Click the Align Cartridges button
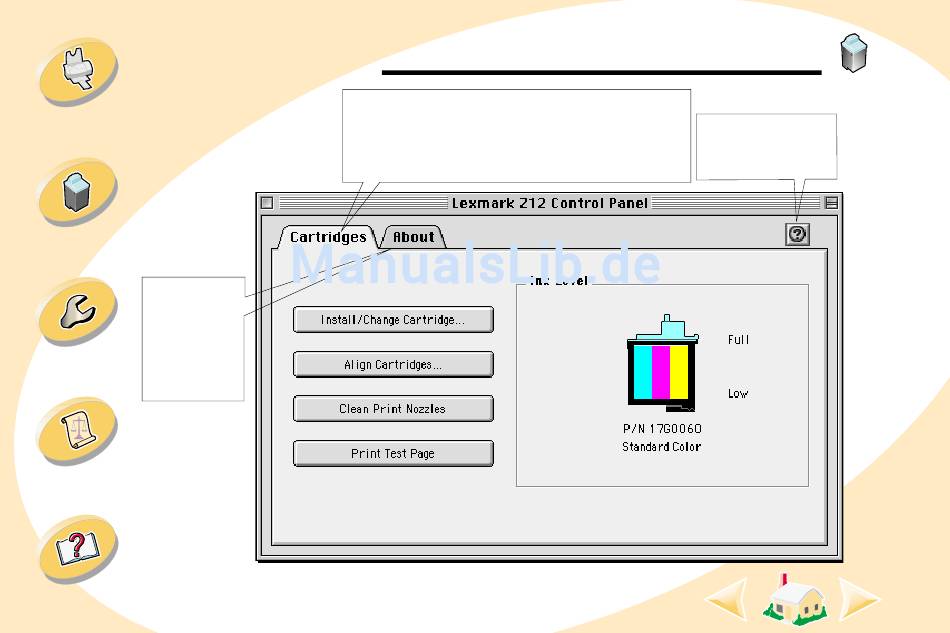950x633 pixels. pyautogui.click(x=393, y=365)
